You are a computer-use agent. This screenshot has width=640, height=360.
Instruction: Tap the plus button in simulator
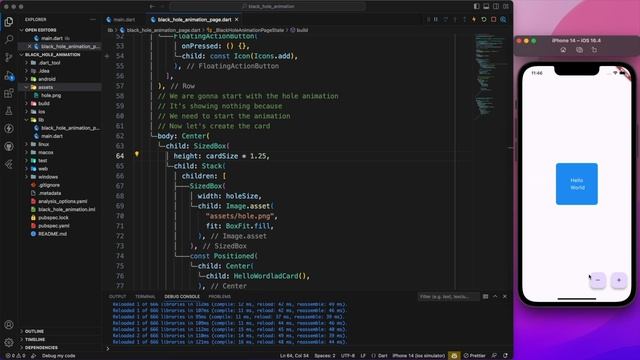619,280
